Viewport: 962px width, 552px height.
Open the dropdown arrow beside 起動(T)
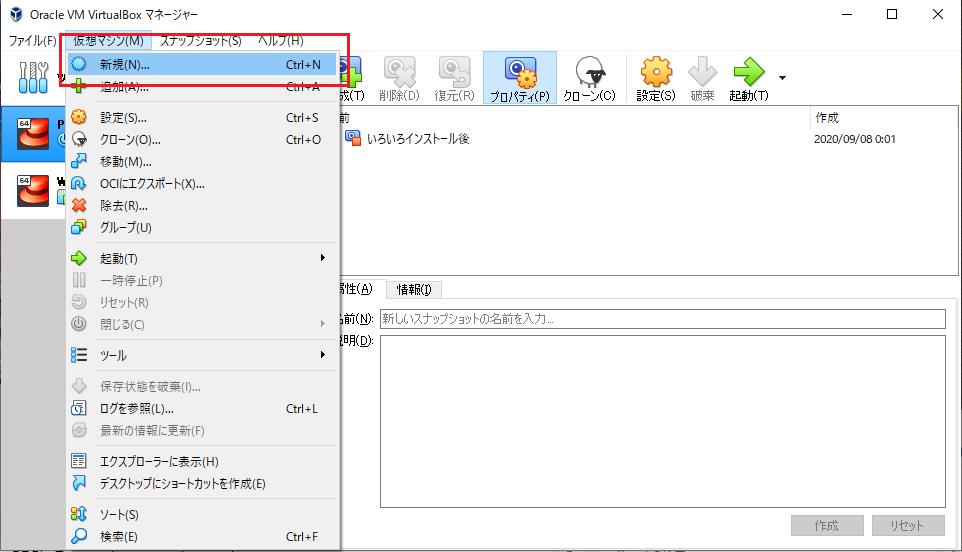click(x=782, y=78)
